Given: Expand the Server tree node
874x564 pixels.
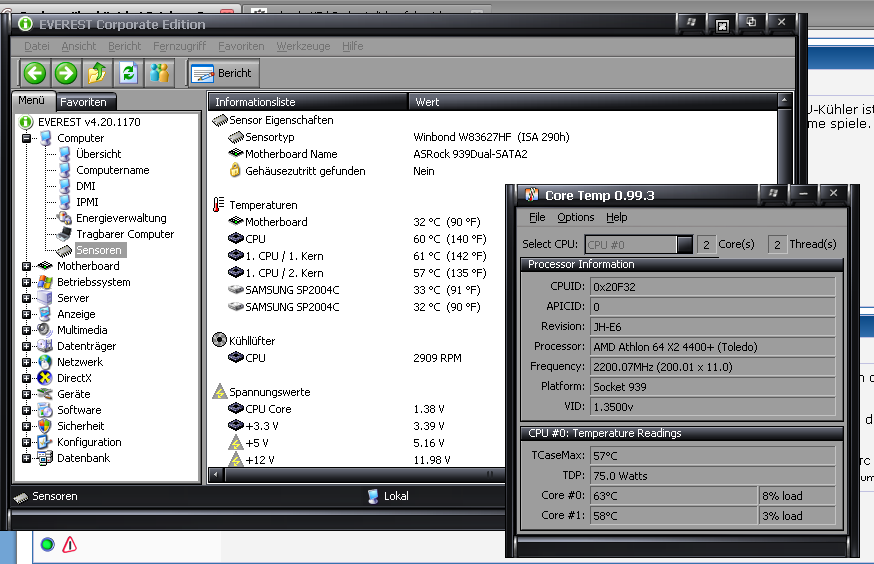Looking at the screenshot, I should pos(26,298).
